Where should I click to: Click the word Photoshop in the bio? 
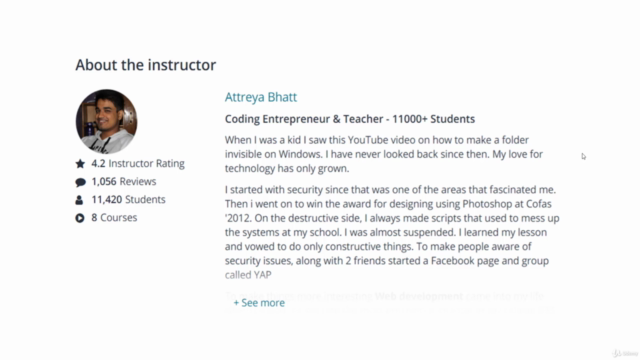(x=487, y=204)
